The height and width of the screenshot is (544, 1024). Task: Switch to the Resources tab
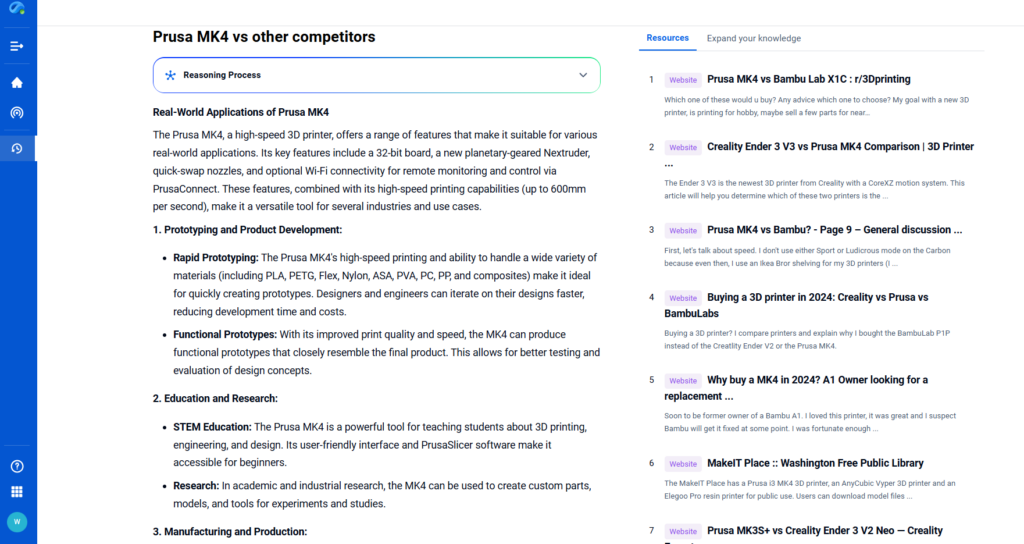pyautogui.click(x=667, y=38)
